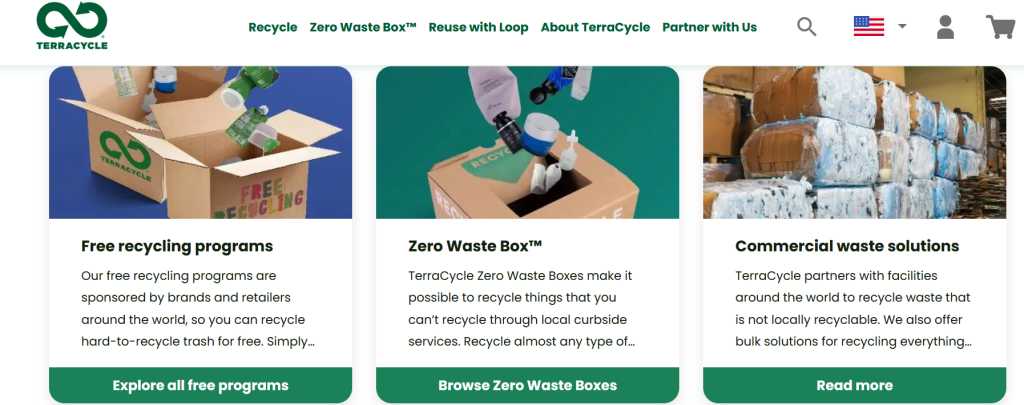The width and height of the screenshot is (1024, 405).
Task: Expand the country selector dropdown arrow
Action: pyautogui.click(x=902, y=26)
